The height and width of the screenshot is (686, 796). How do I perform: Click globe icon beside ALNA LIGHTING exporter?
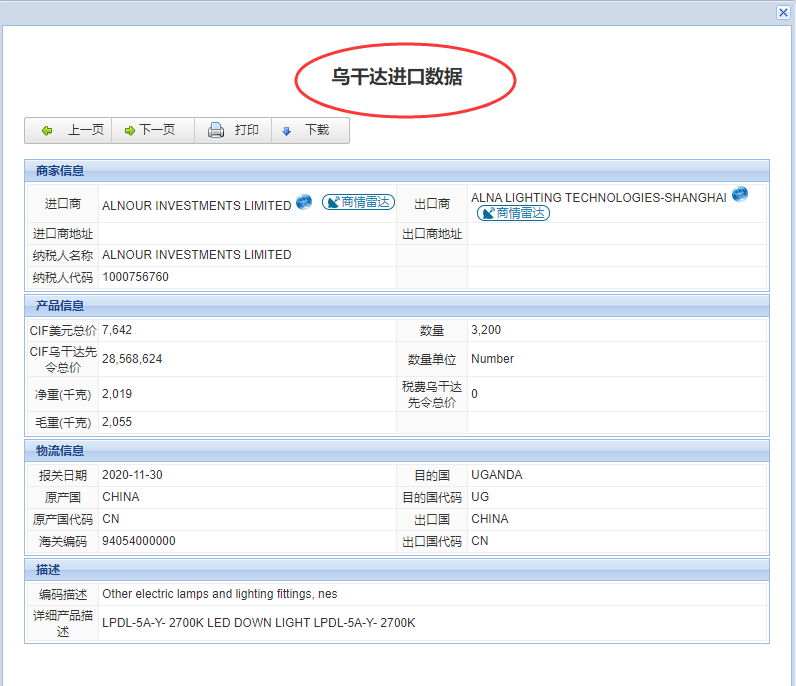pyautogui.click(x=740, y=194)
